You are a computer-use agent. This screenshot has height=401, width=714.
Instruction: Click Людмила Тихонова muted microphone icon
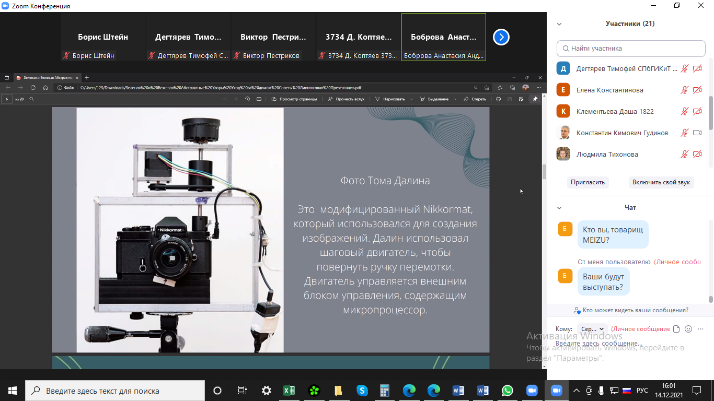tap(684, 154)
